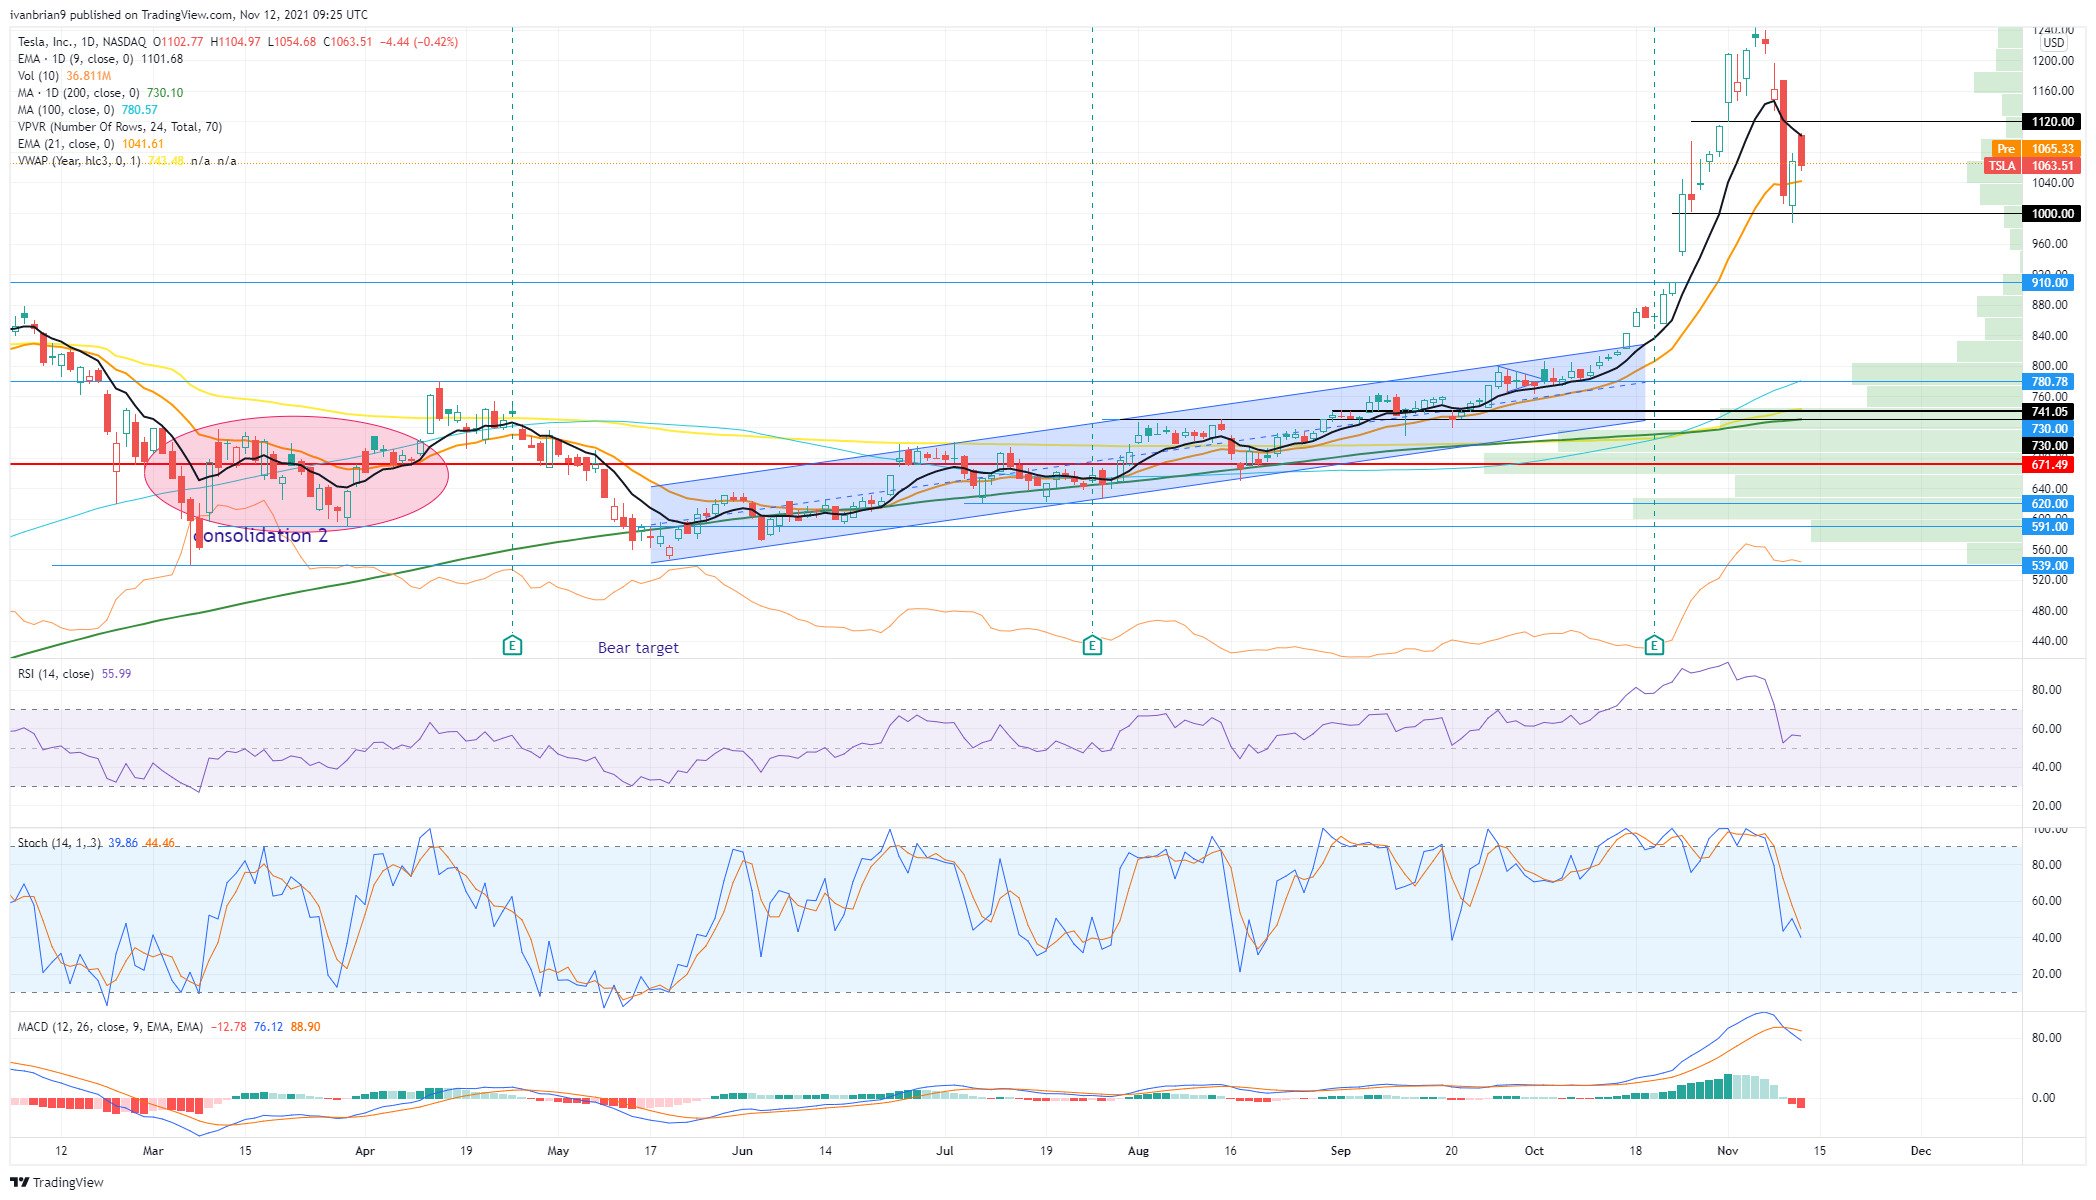The height and width of the screenshot is (1200, 2096).
Task: Click the Pre 1065.33 pre-market price label
Action: 2035,149
